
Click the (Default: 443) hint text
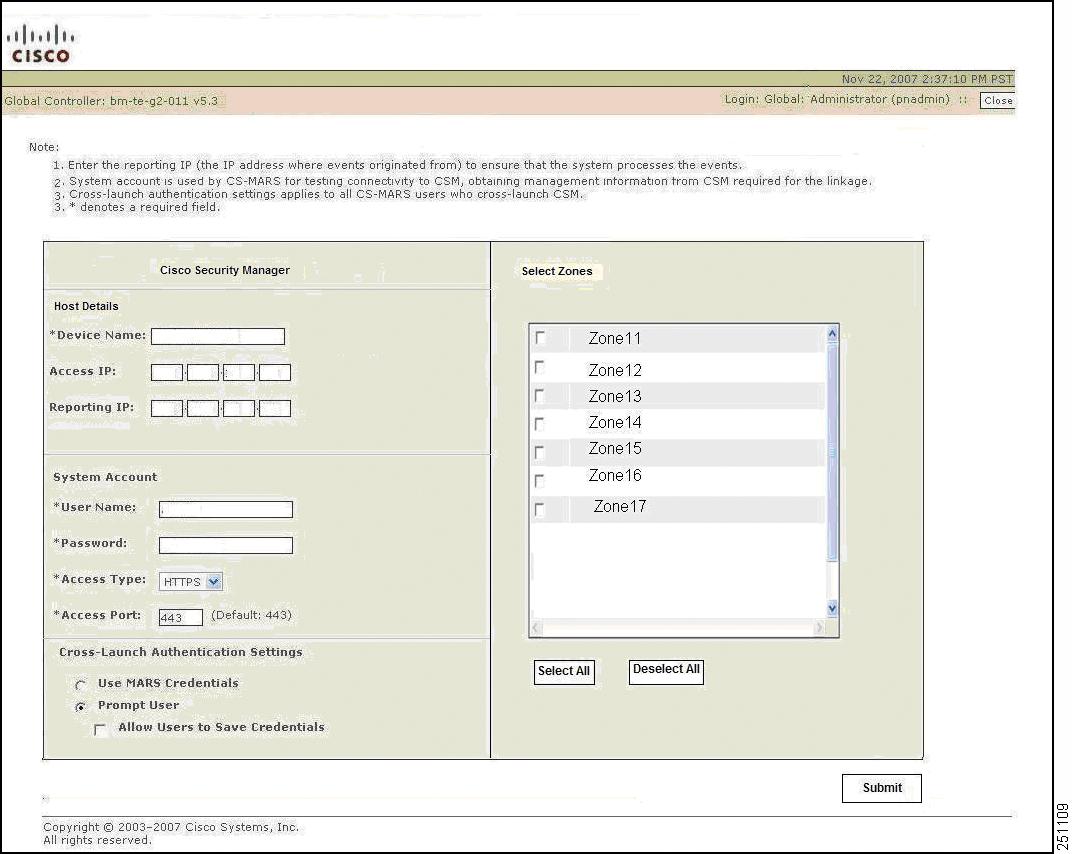pyautogui.click(x=251, y=615)
